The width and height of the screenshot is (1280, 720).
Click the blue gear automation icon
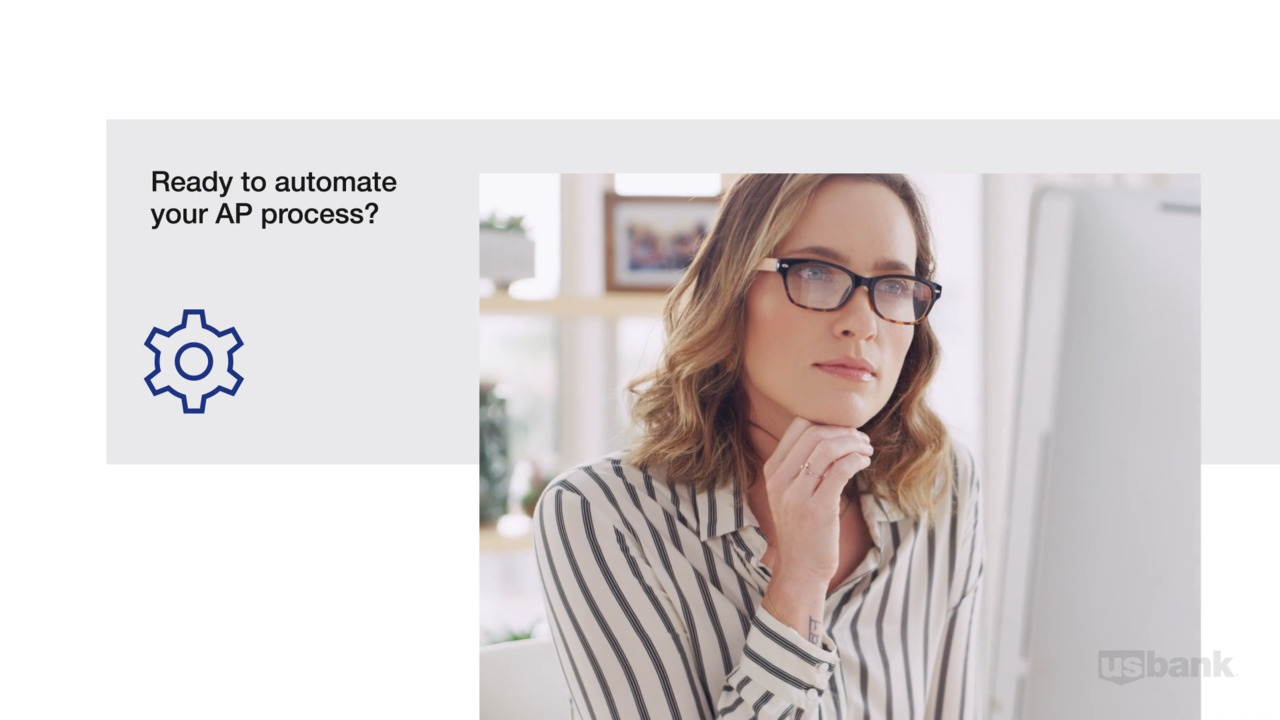click(x=194, y=361)
